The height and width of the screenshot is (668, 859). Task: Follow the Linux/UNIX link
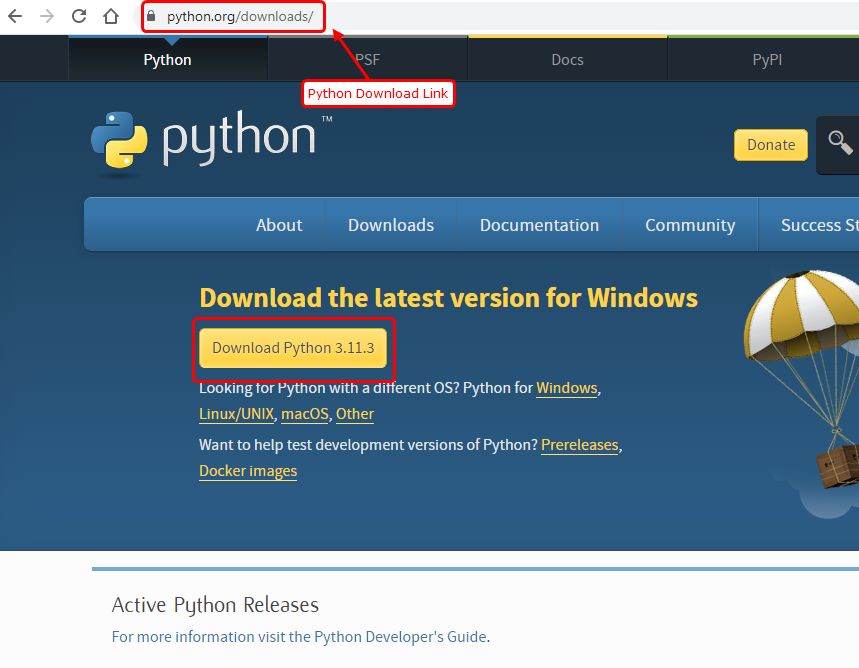click(x=236, y=414)
